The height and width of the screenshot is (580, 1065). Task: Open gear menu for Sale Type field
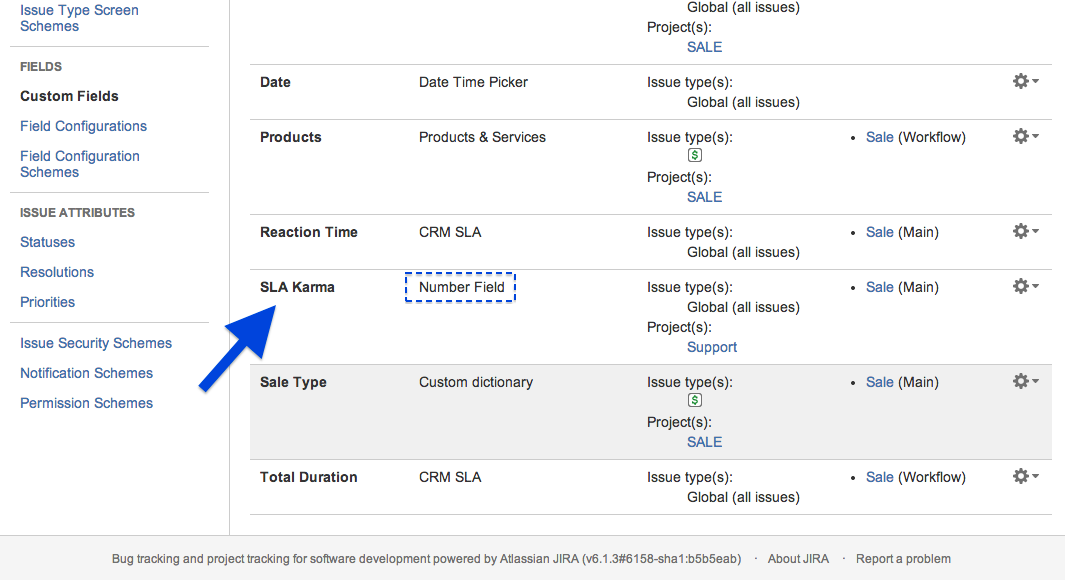[1025, 381]
